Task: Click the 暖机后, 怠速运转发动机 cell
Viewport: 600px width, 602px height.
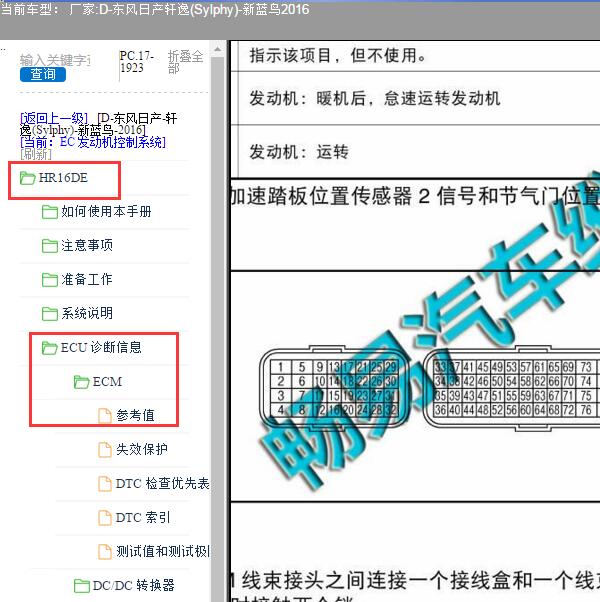Action: pyautogui.click(x=419, y=98)
